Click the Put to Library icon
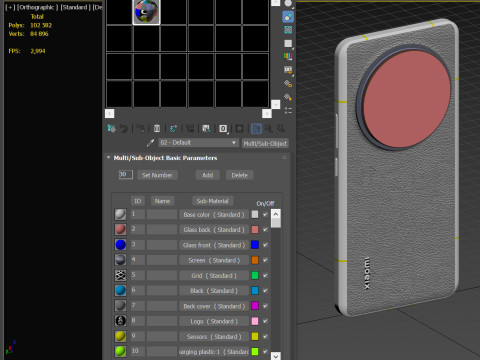480x360 pixels. (x=206, y=129)
